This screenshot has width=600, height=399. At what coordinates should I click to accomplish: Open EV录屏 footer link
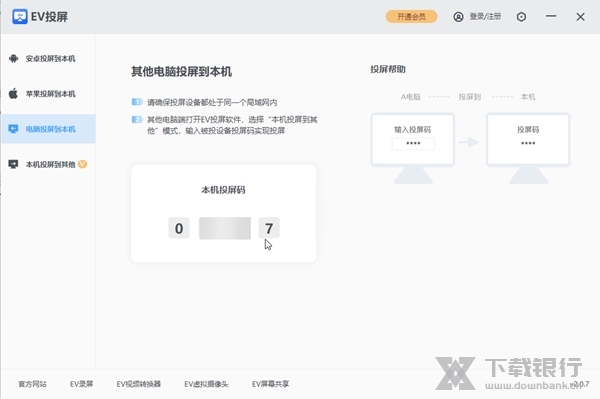point(82,384)
